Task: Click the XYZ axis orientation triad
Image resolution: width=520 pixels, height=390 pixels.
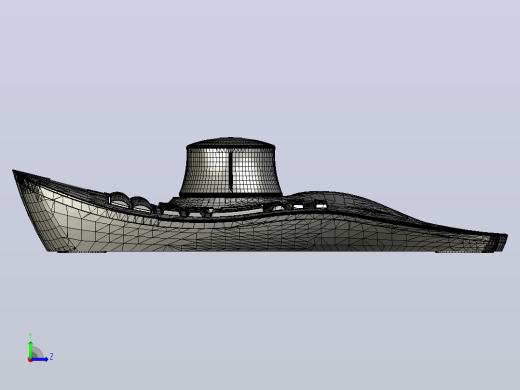Action: coord(40,348)
